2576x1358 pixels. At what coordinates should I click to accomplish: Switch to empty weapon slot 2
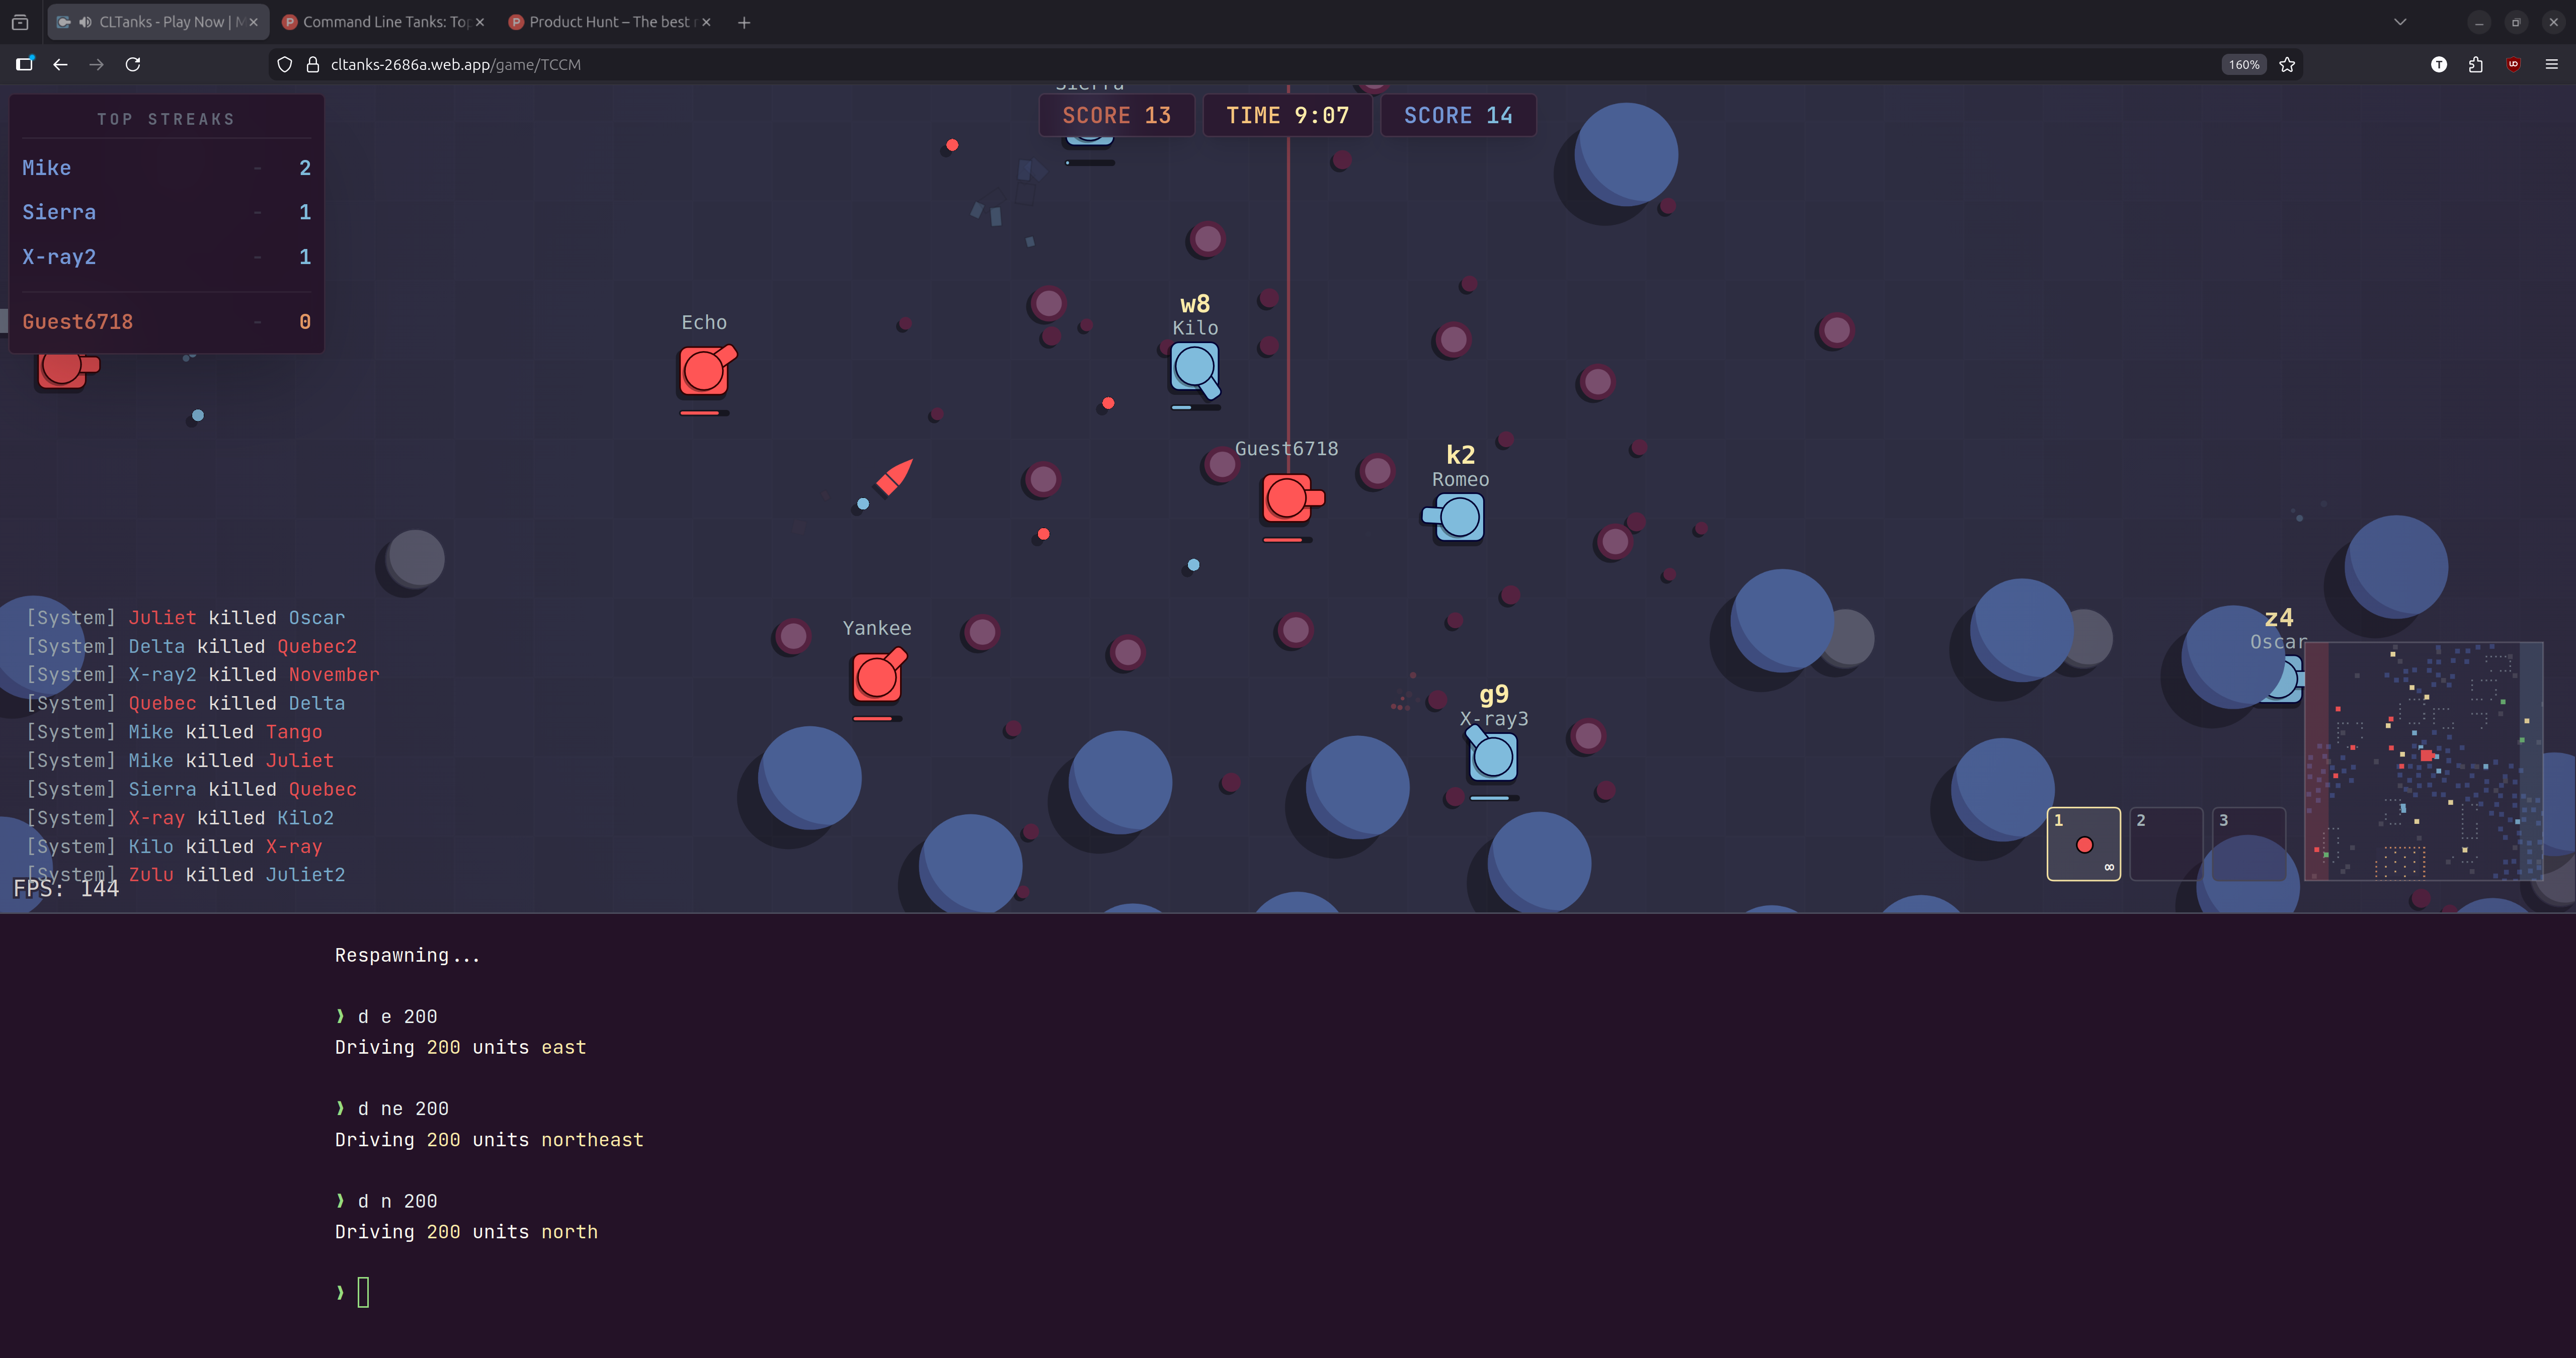click(x=2166, y=844)
